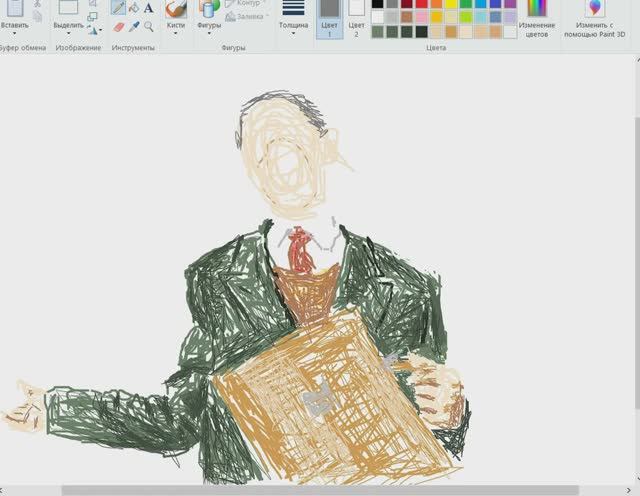Viewport: 640px width, 496px height.
Task: Pick the dark blue swatch in top row
Action: tap(495, 4)
